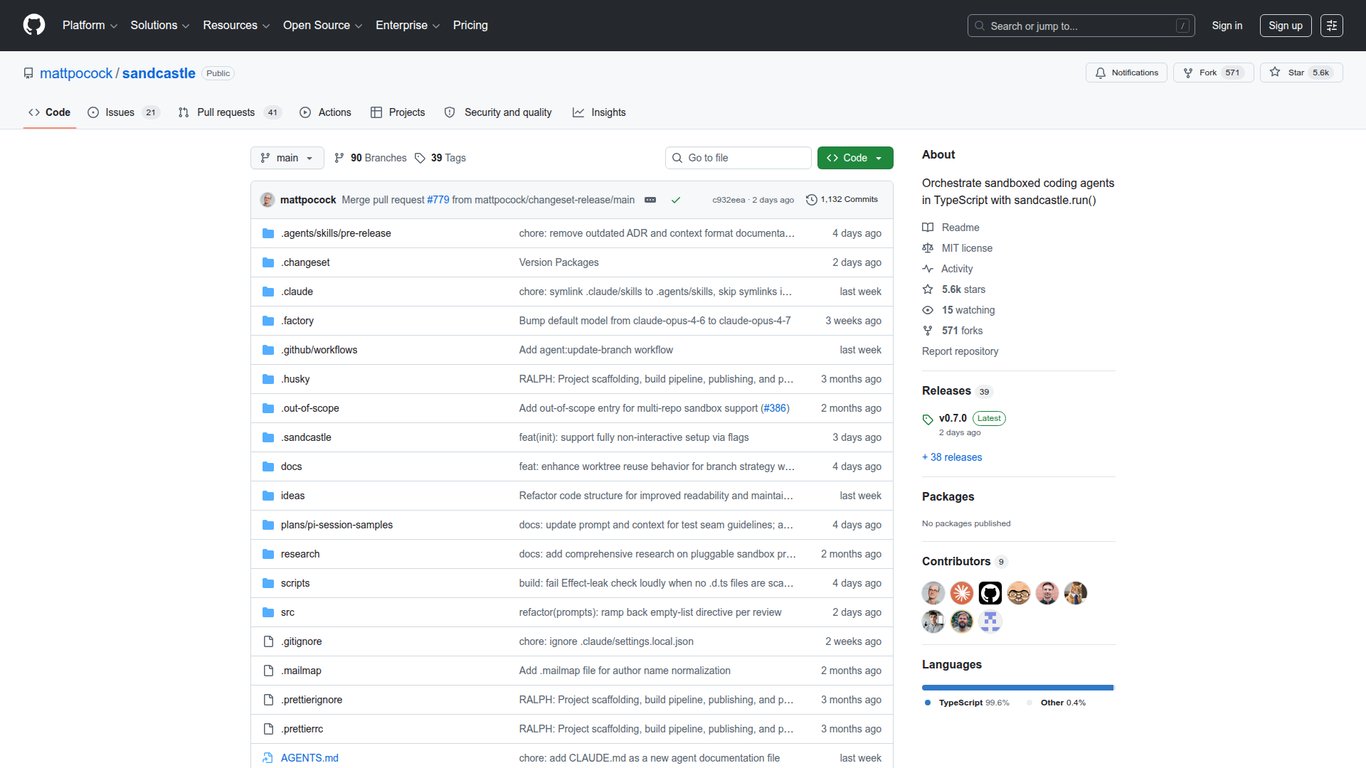Click the folder icon in the src row
Image resolution: width=1366 pixels, height=768 pixels.
coord(268,612)
